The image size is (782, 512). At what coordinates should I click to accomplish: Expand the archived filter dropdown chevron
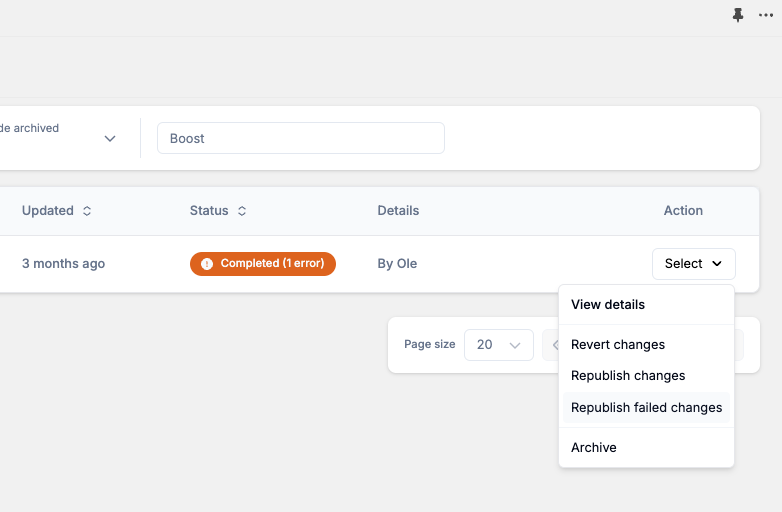pyautogui.click(x=110, y=139)
